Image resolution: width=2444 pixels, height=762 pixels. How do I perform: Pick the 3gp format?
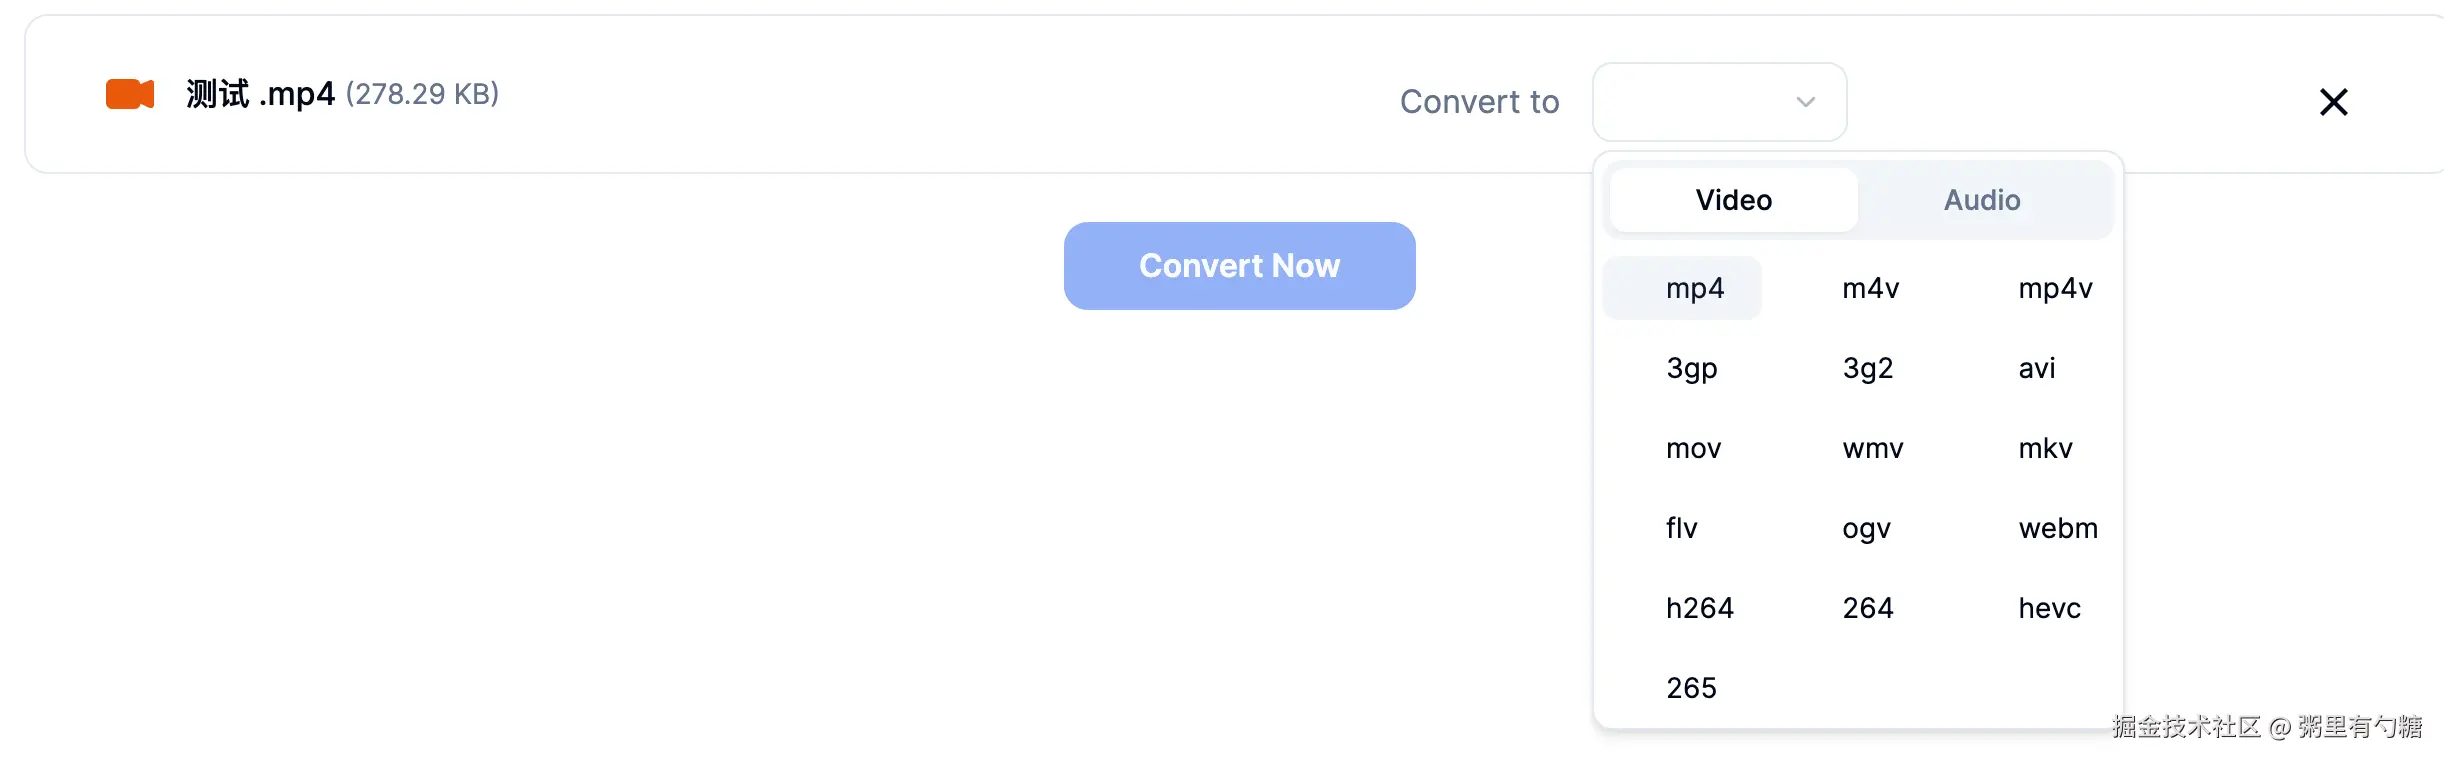click(1692, 368)
